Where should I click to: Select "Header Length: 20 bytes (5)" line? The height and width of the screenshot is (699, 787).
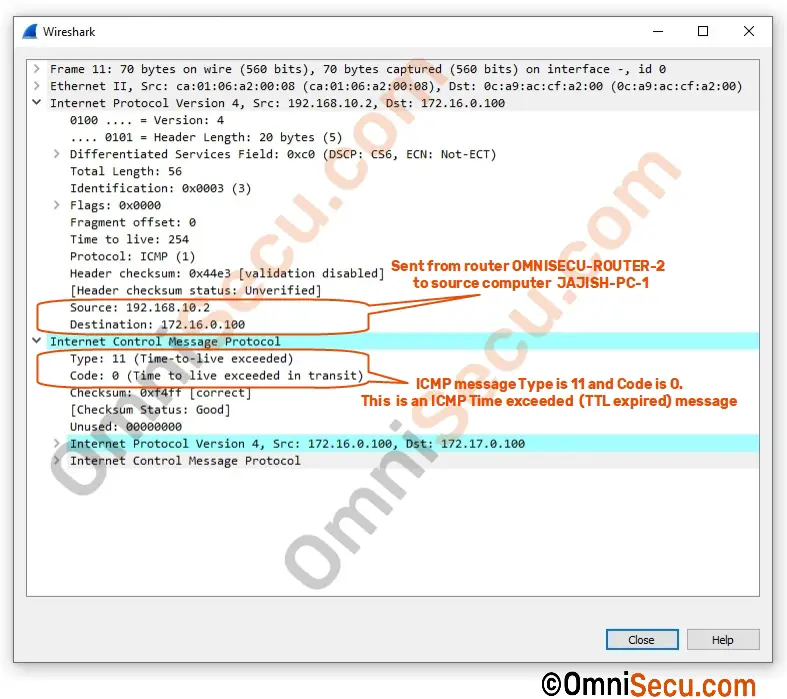206,137
